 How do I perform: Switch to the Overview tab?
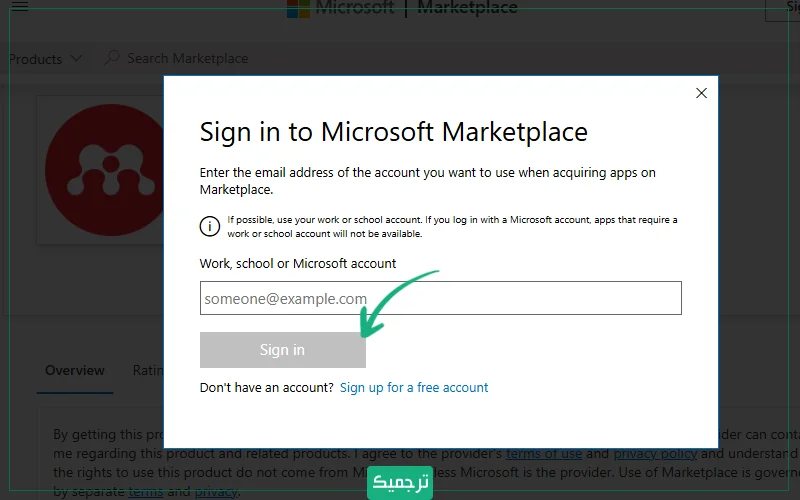pyautogui.click(x=75, y=370)
